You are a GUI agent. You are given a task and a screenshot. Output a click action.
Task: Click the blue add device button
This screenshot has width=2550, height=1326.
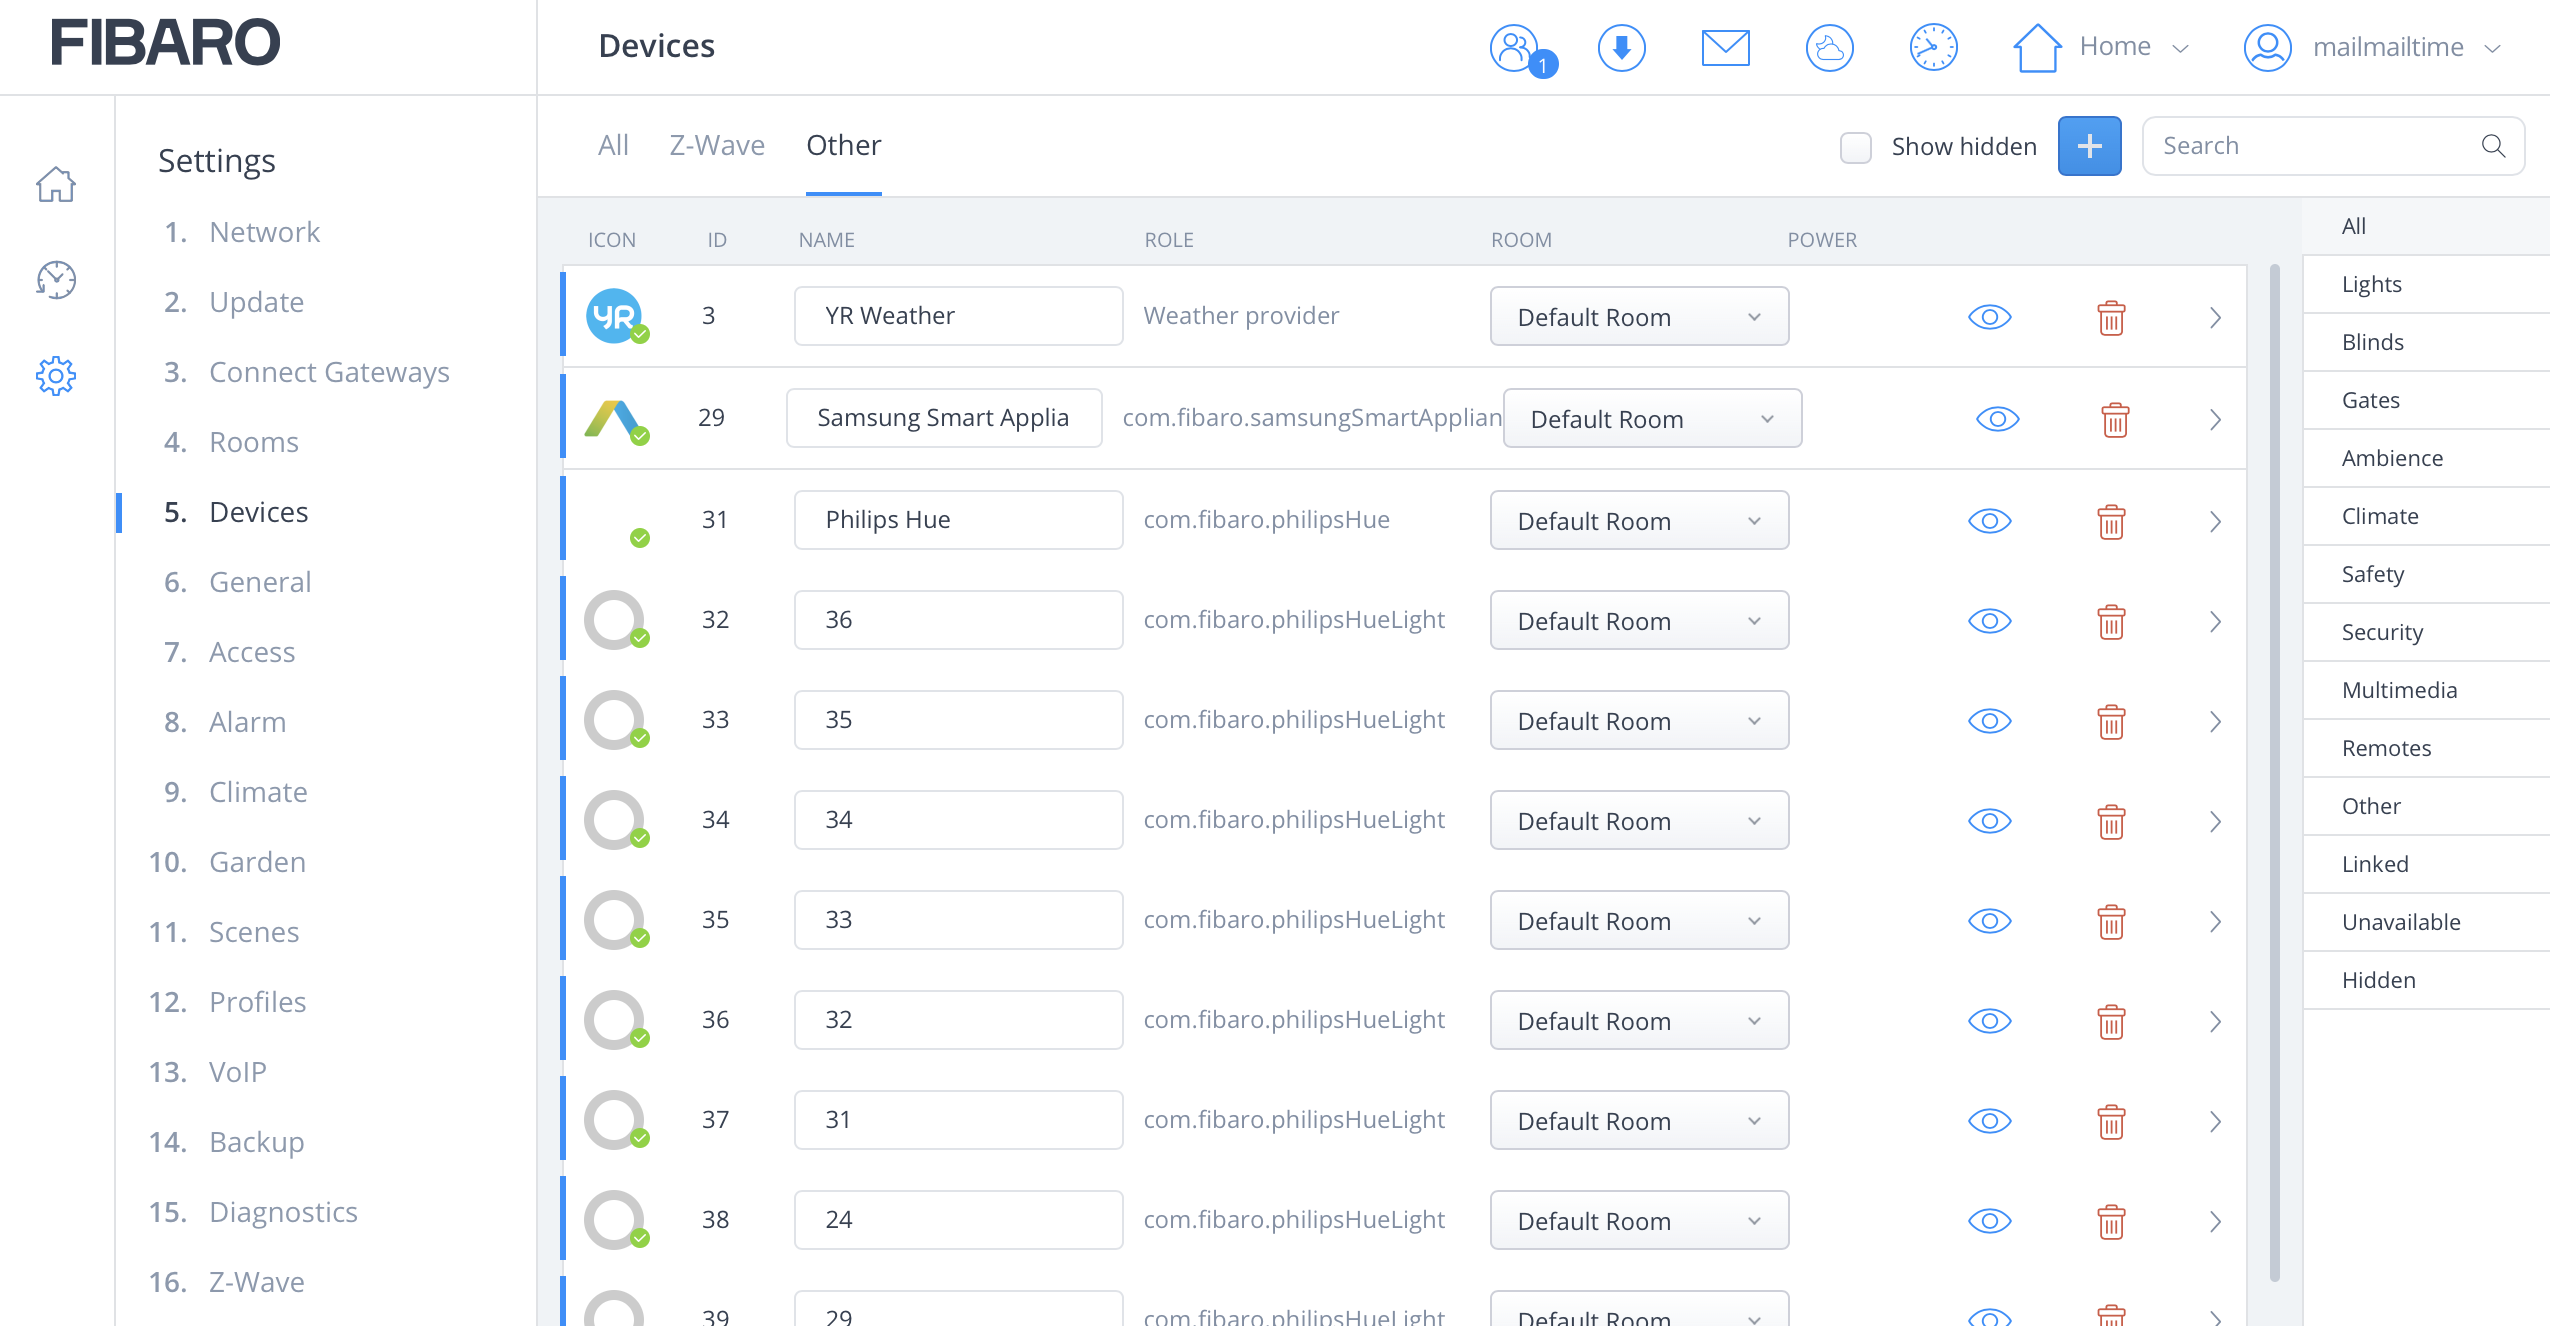click(x=2089, y=146)
